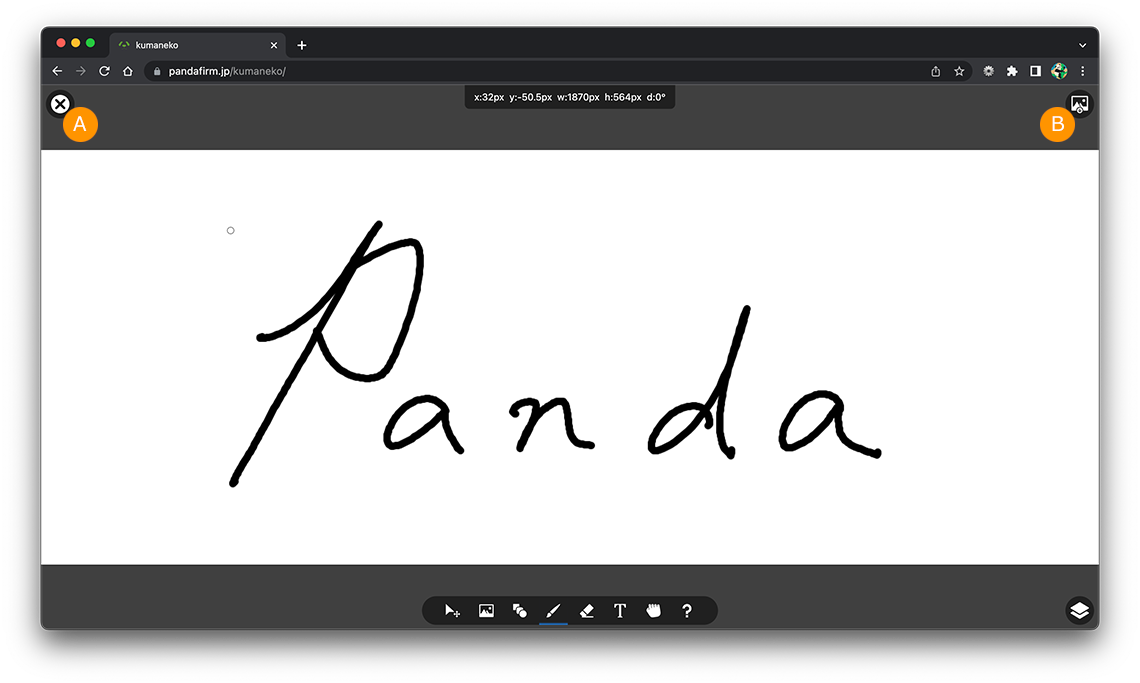Select the text tool
Viewport: 1140px width, 683px height.
point(620,611)
